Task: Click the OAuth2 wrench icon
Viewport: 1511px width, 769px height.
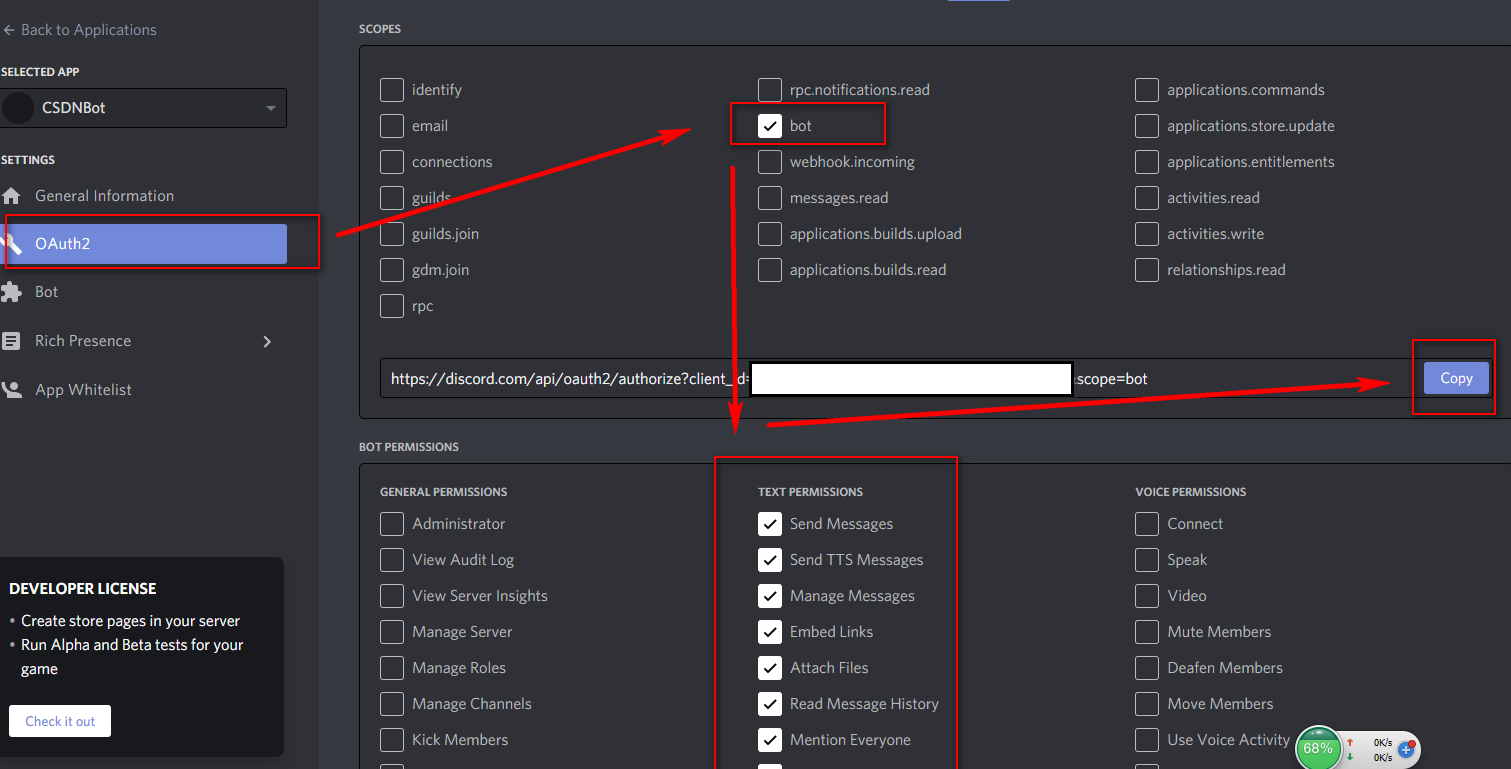Action: pyautogui.click(x=11, y=244)
